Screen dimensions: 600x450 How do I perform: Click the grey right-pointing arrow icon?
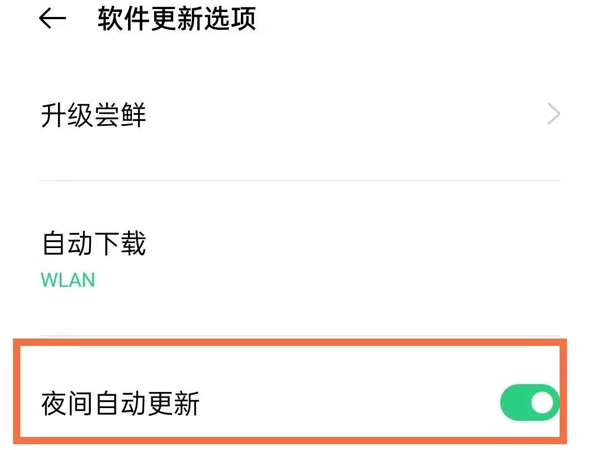(x=553, y=115)
